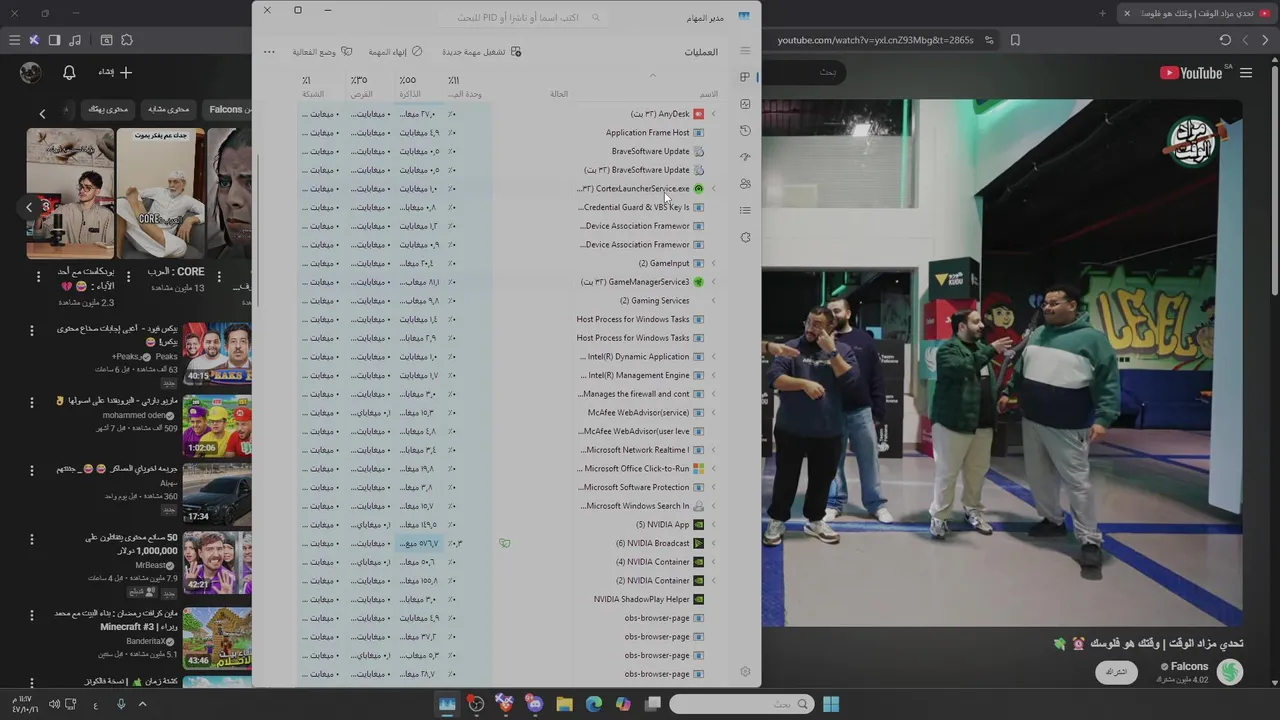Image resolution: width=1280 pixels, height=720 pixels.
Task: Expand the GameInput (2) row
Action: pos(713,263)
